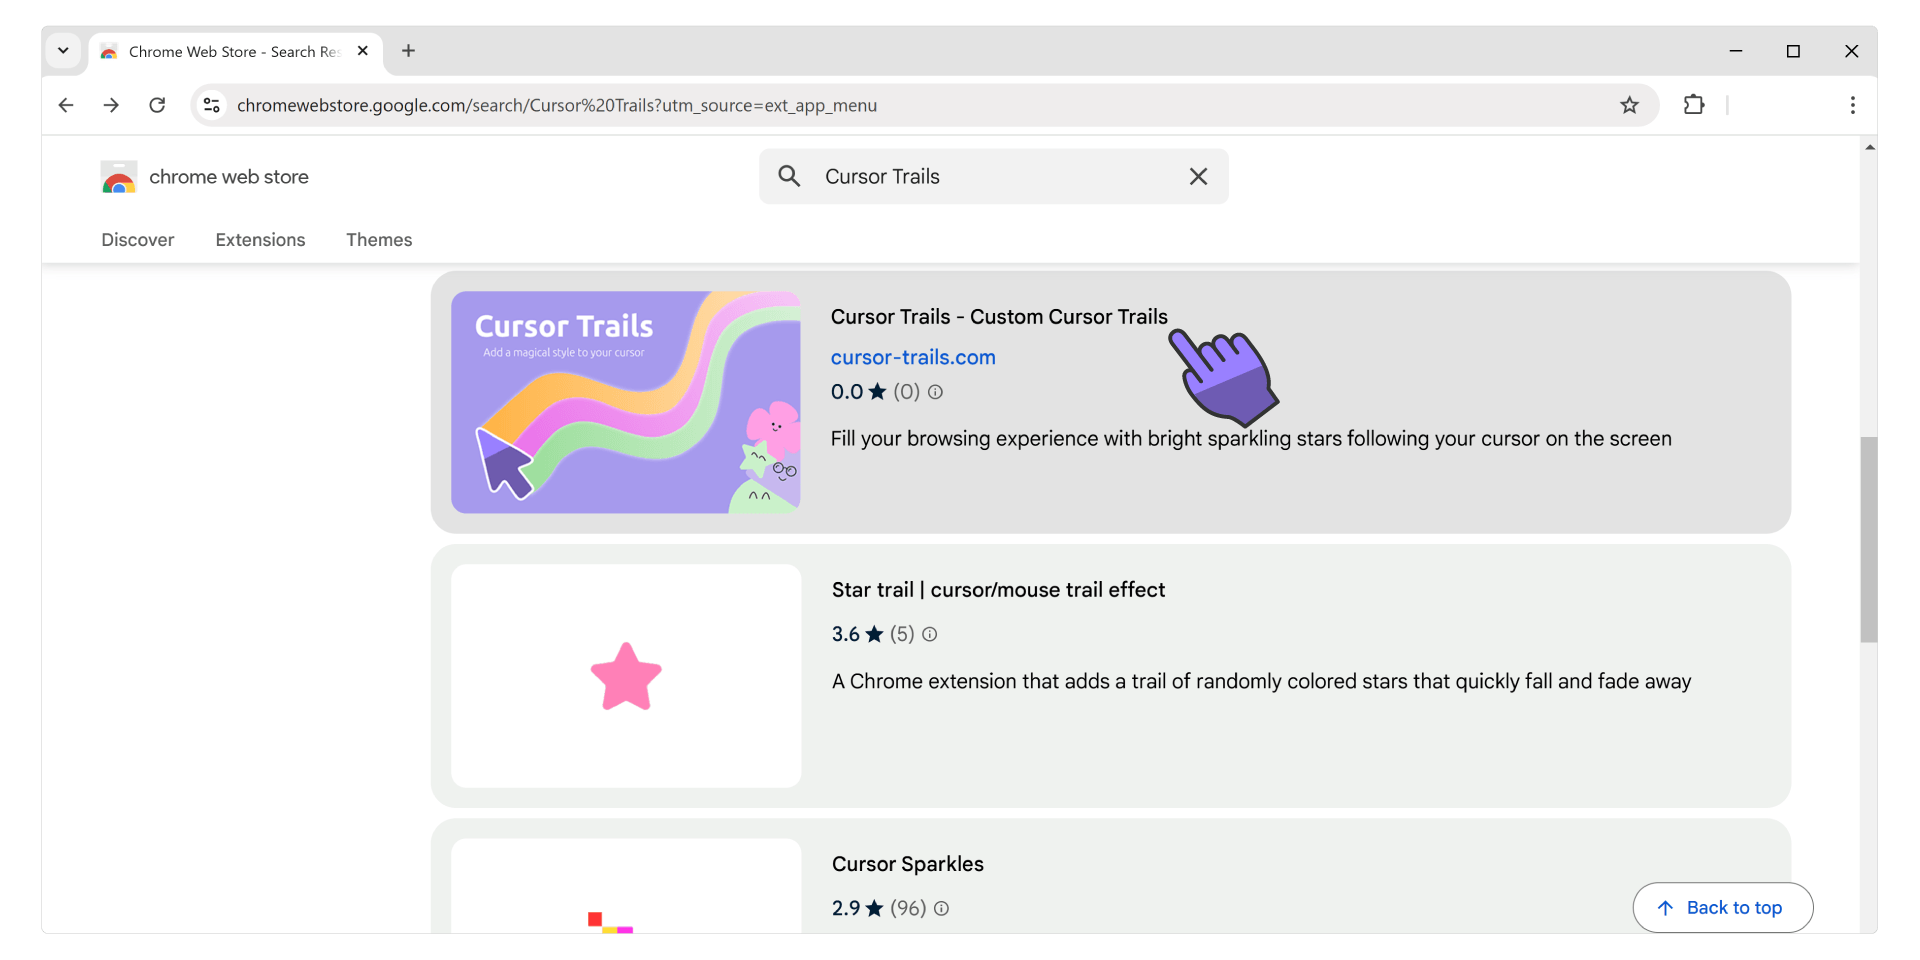Image resolution: width=1920 pixels, height=960 pixels.
Task: Open a new browser tab
Action: tap(408, 51)
